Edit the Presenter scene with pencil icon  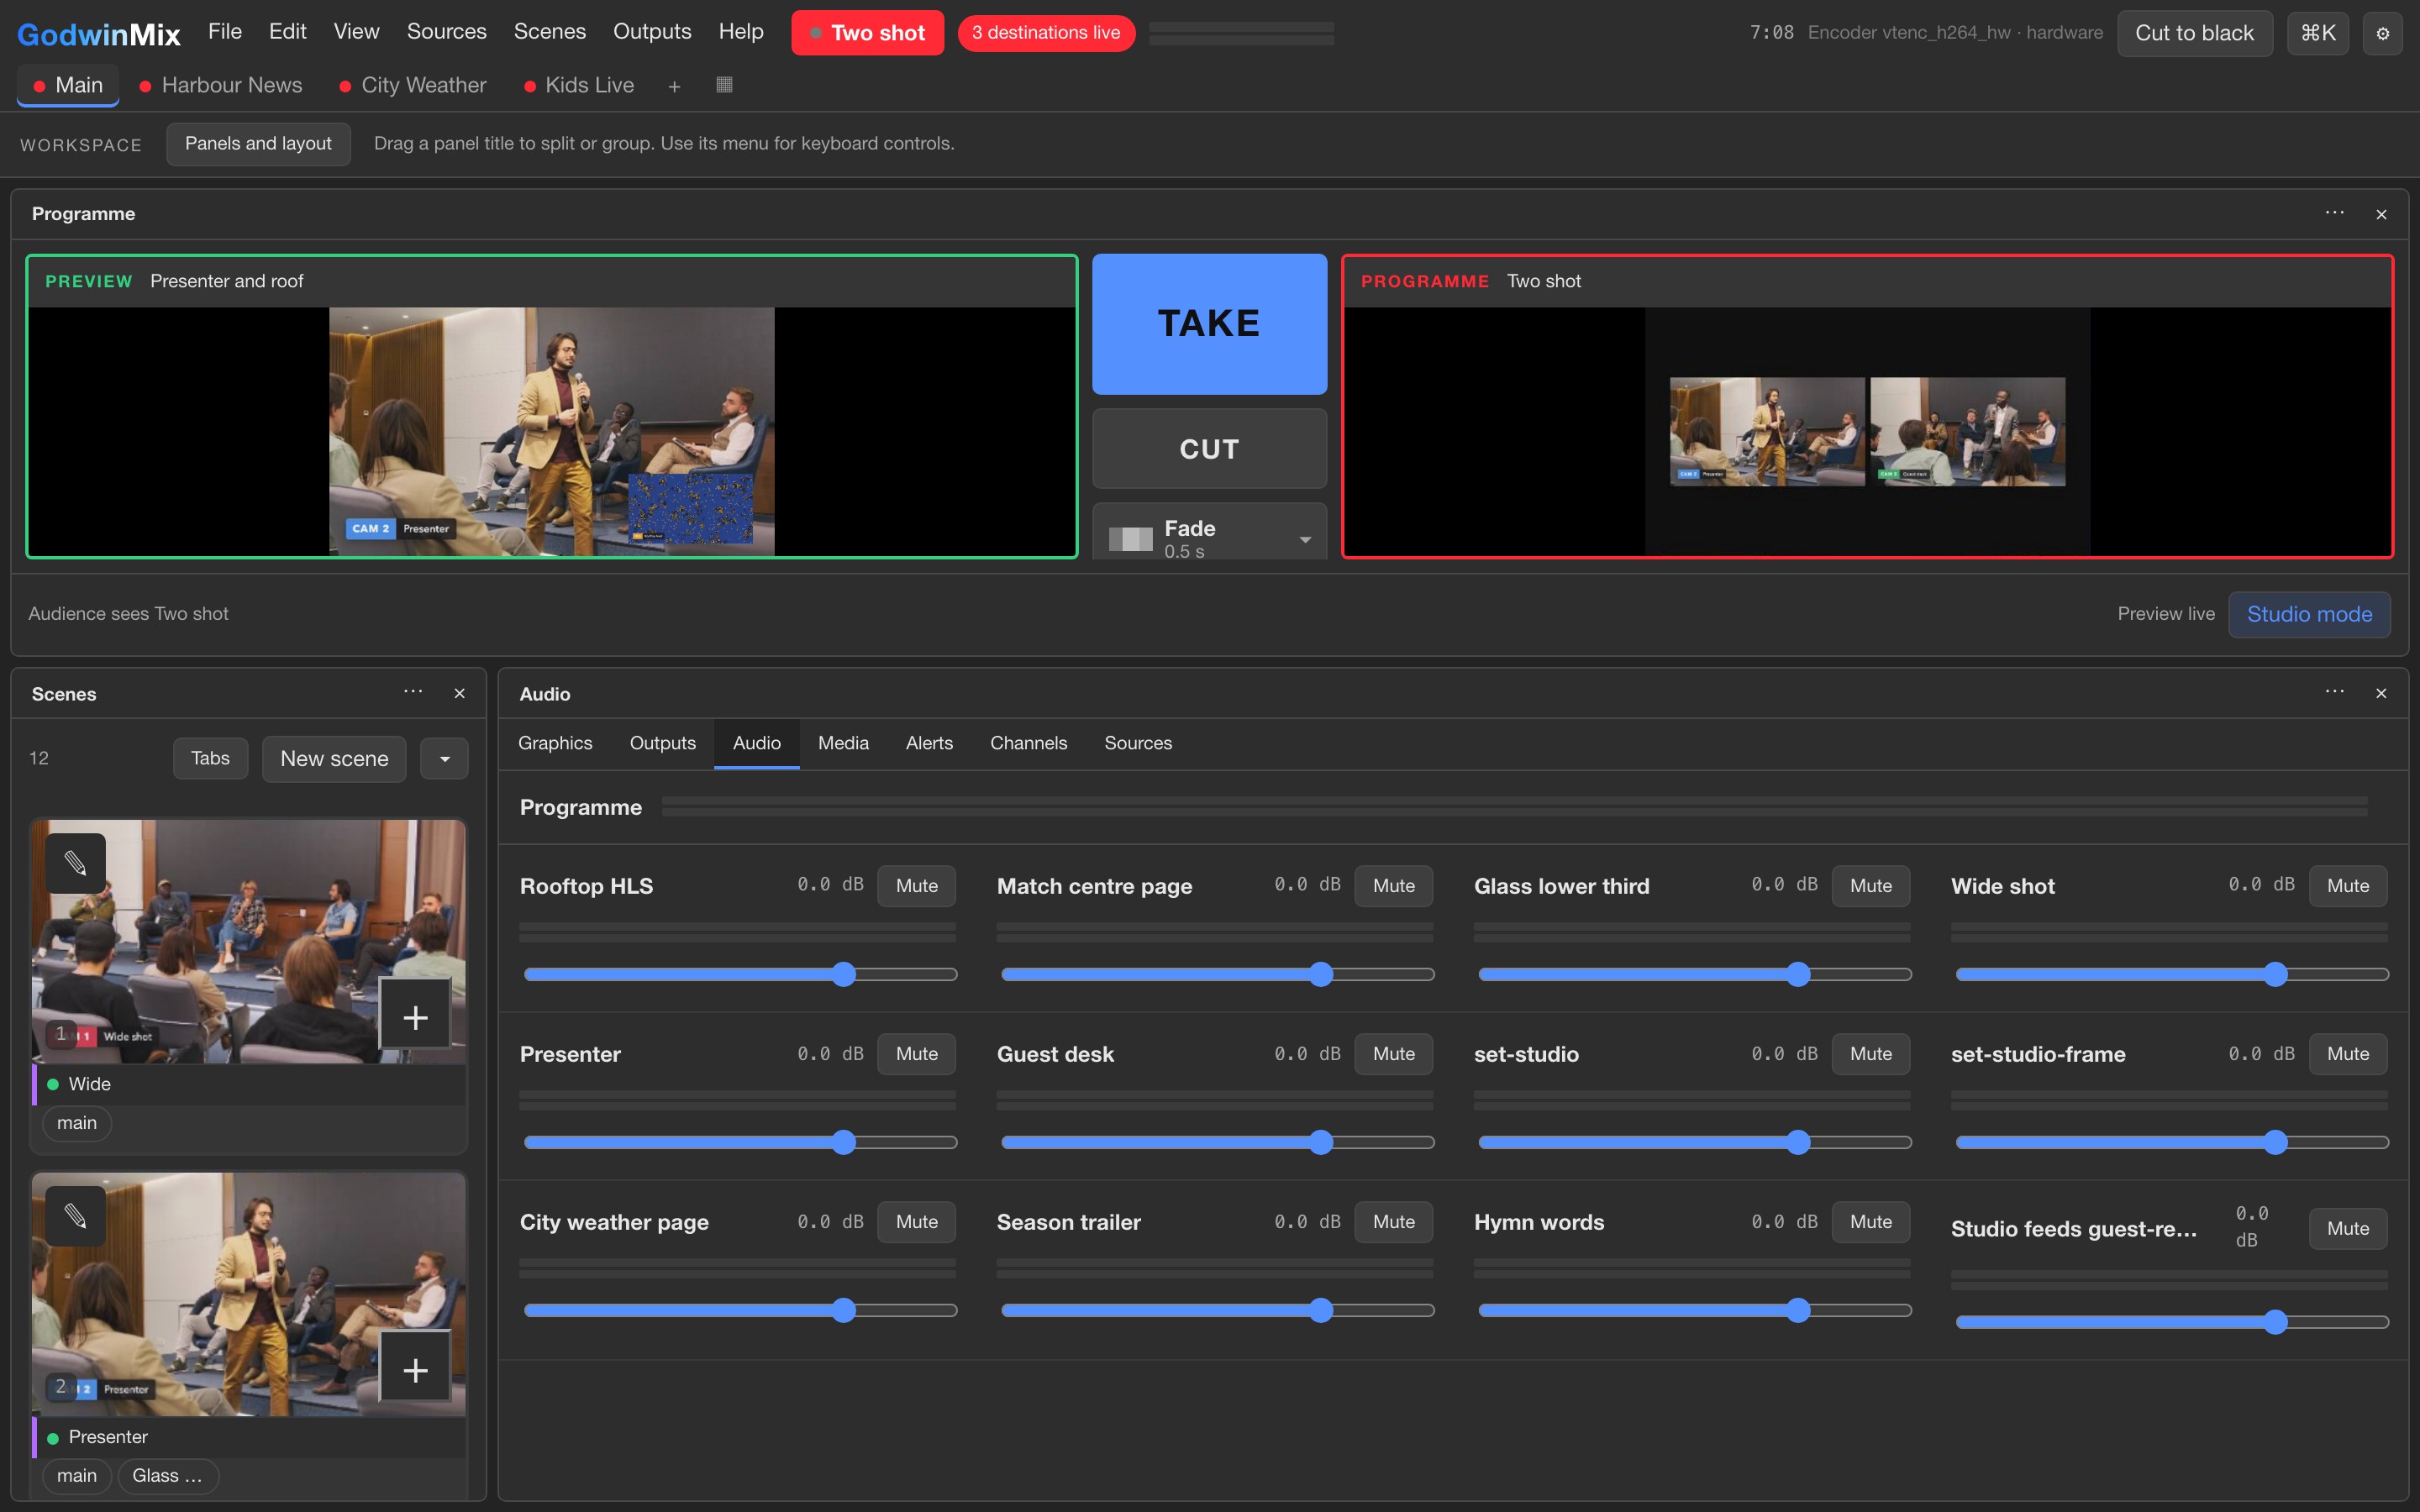tap(76, 1215)
